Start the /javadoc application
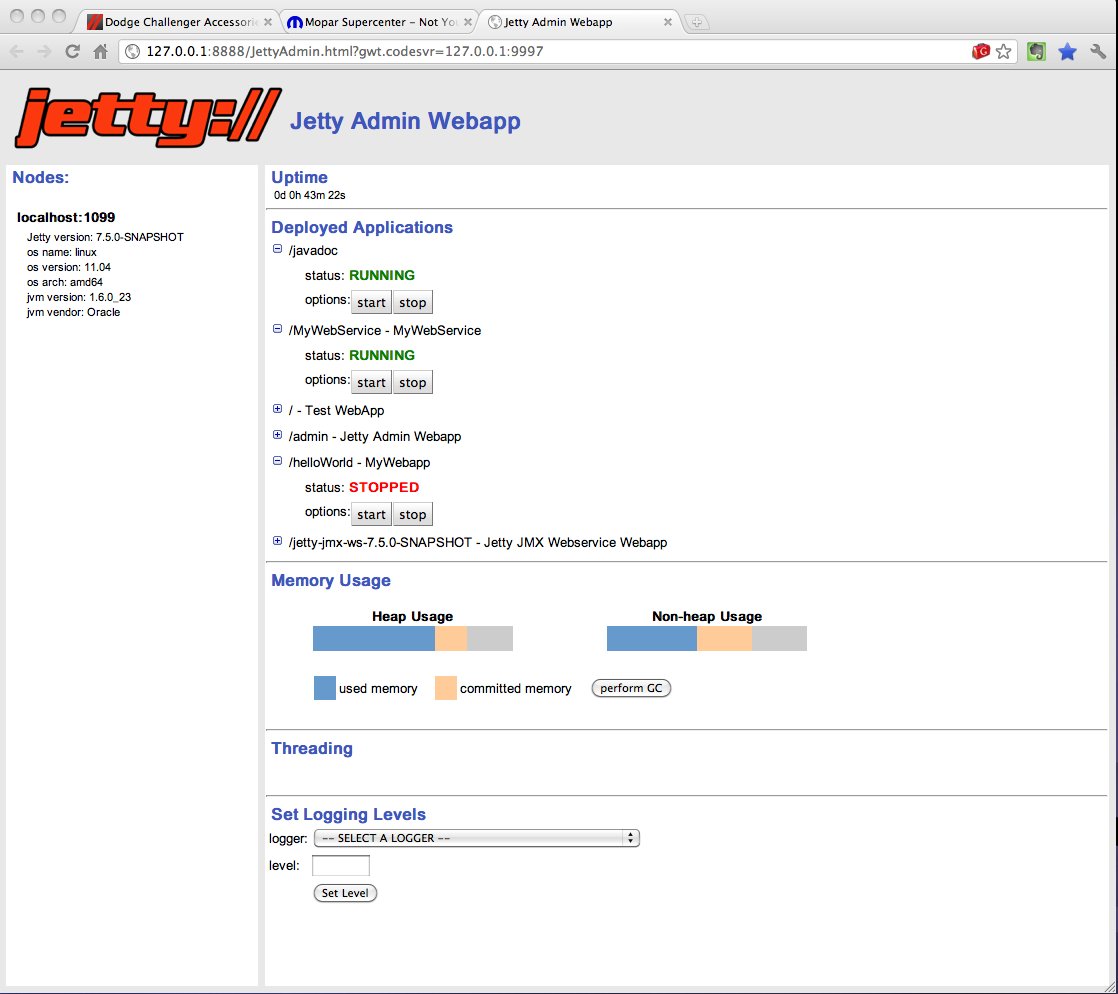This screenshot has width=1118, height=994. click(371, 302)
